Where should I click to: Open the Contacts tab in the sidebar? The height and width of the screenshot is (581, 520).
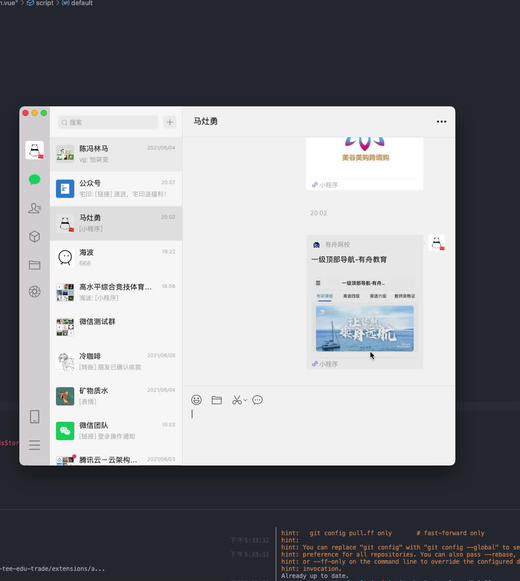(x=34, y=208)
